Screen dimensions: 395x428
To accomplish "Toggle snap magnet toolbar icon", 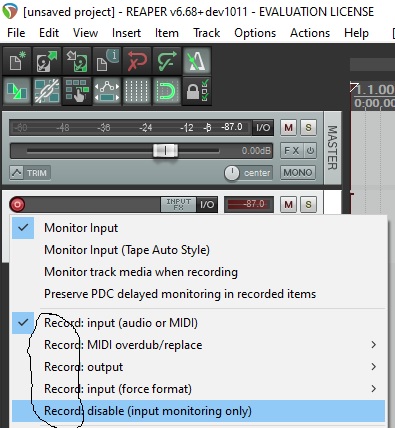I will click(x=167, y=91).
